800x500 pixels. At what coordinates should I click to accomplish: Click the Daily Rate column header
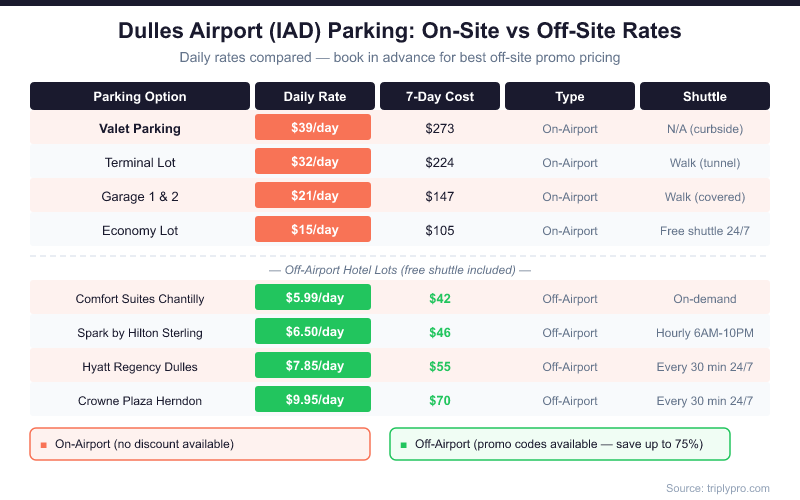pos(313,97)
